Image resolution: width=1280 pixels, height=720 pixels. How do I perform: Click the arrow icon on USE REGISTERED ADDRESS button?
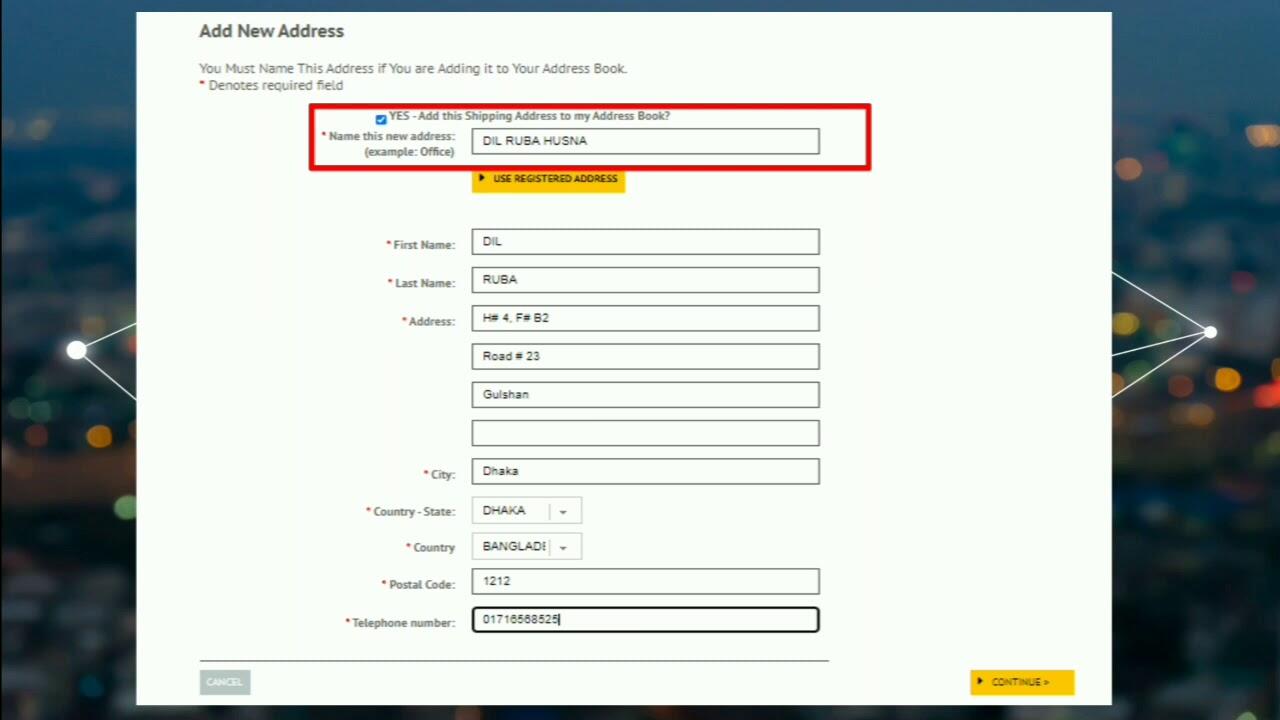pos(481,178)
